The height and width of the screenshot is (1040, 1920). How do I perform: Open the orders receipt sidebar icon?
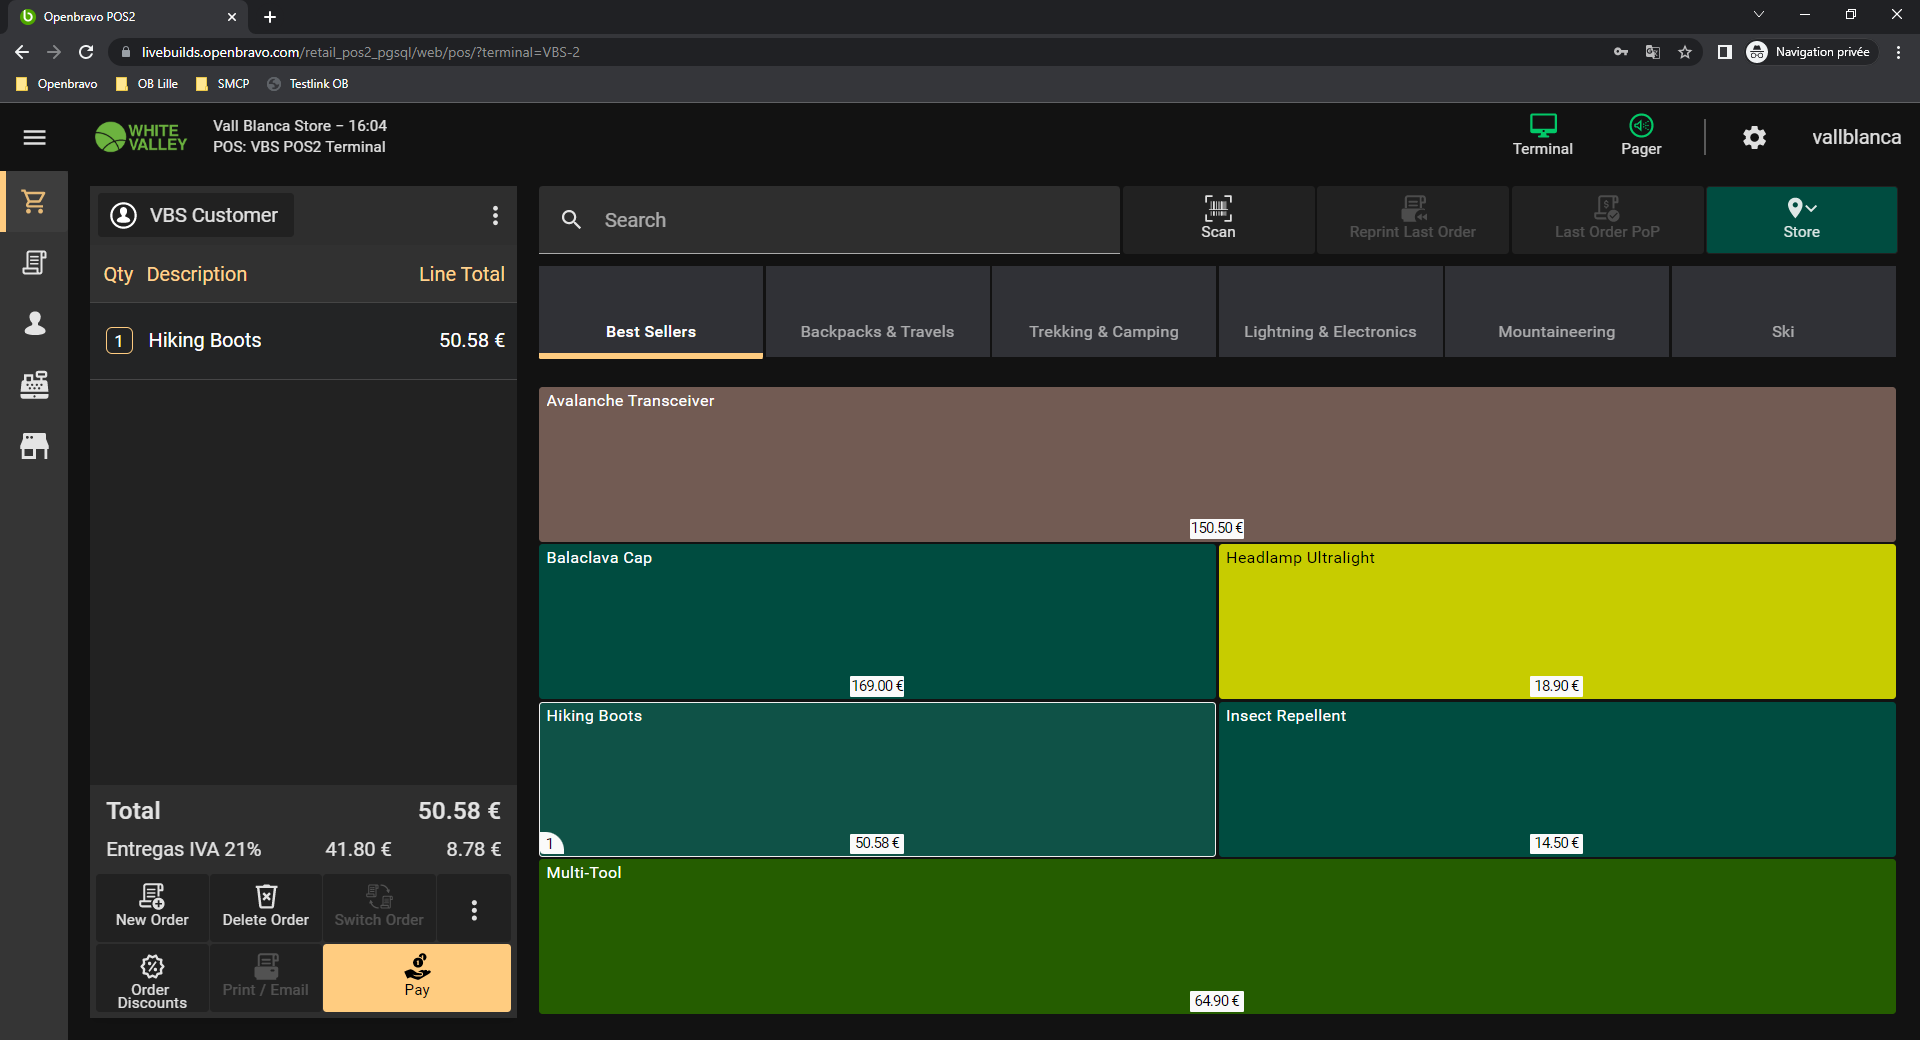click(34, 263)
